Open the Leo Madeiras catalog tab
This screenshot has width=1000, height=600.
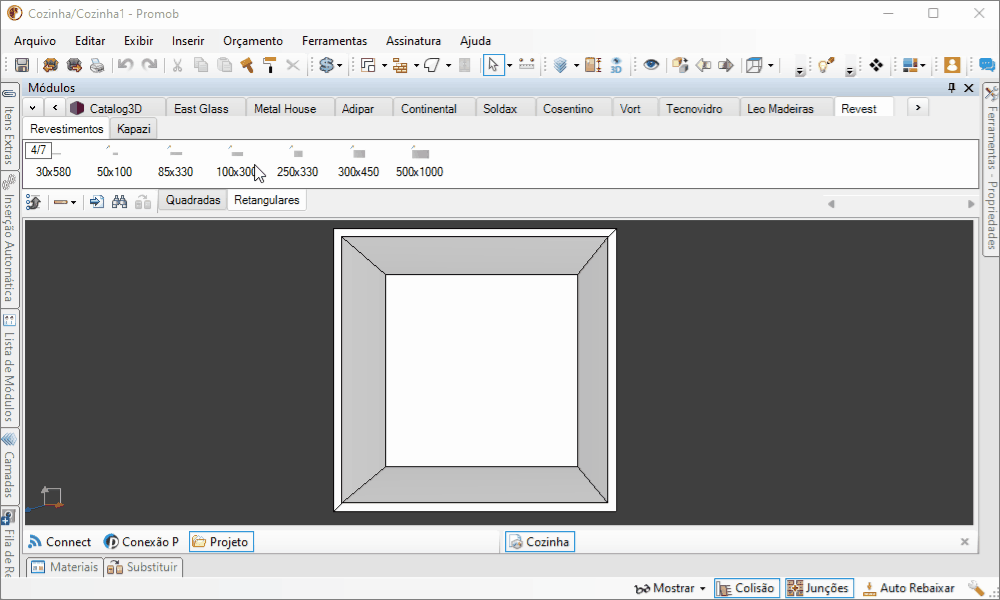point(780,109)
